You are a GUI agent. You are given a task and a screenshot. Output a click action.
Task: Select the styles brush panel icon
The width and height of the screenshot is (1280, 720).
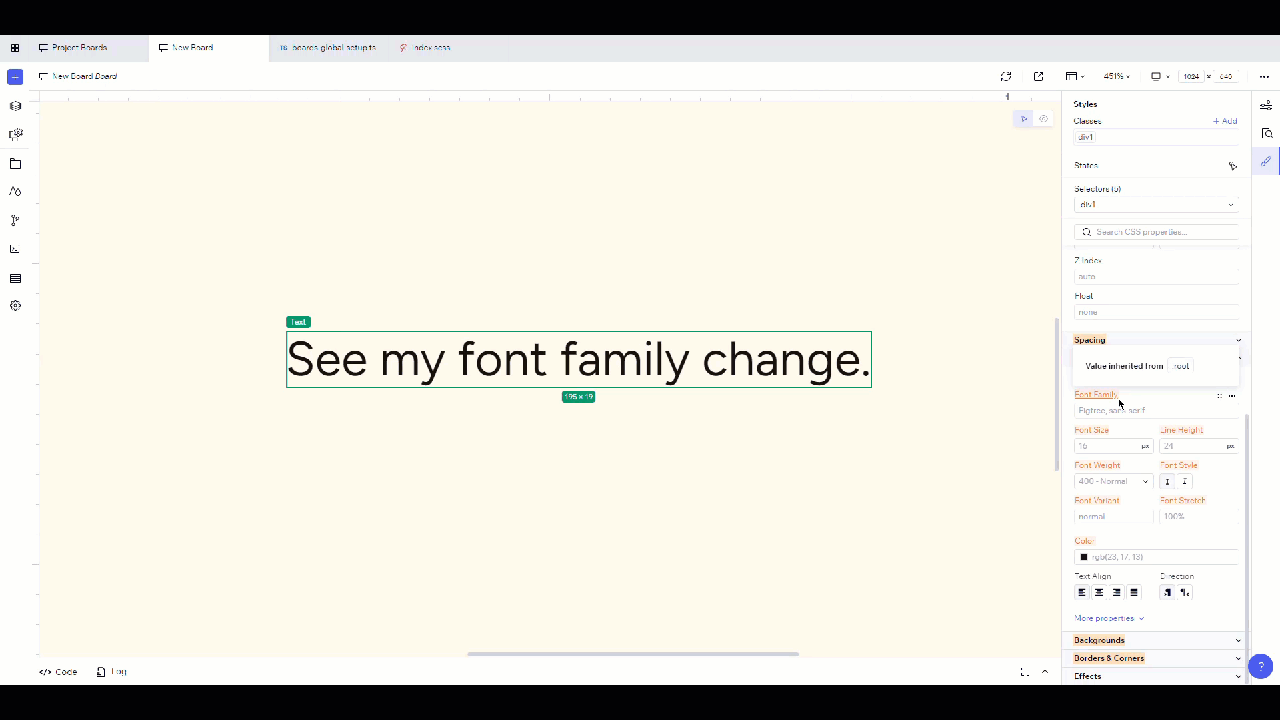1266,161
